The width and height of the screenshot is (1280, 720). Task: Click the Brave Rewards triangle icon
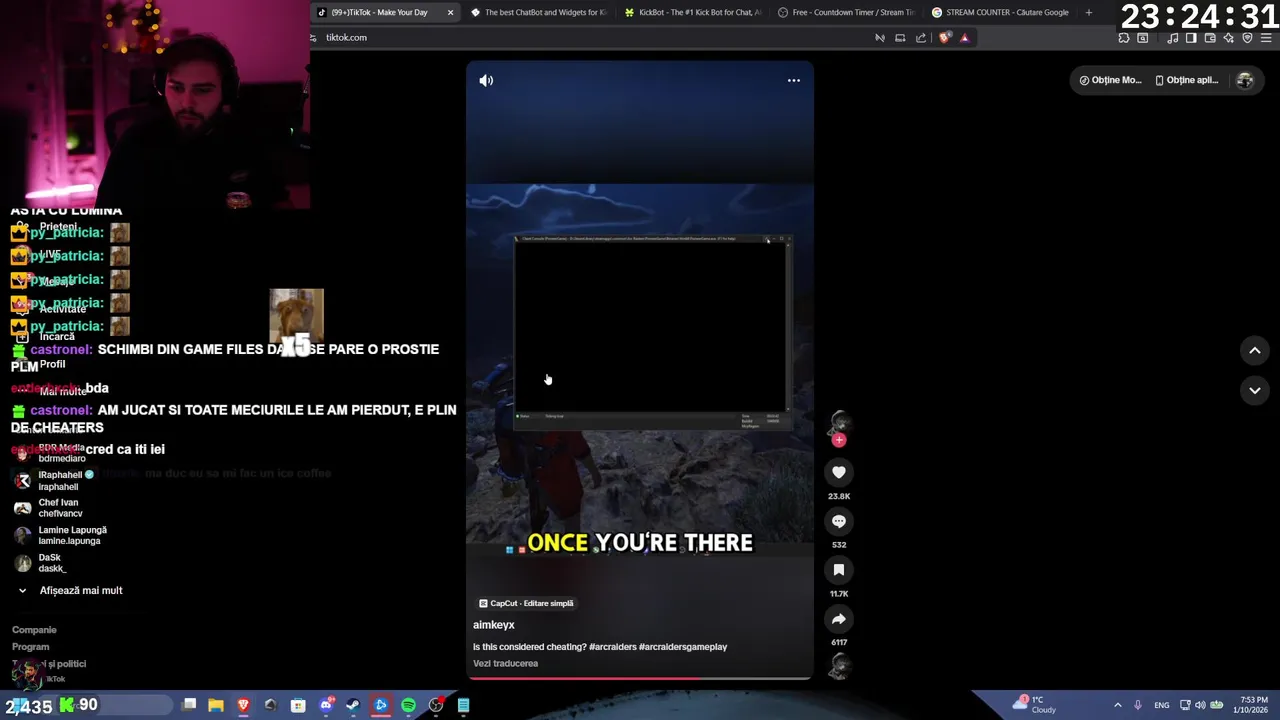[x=965, y=38]
